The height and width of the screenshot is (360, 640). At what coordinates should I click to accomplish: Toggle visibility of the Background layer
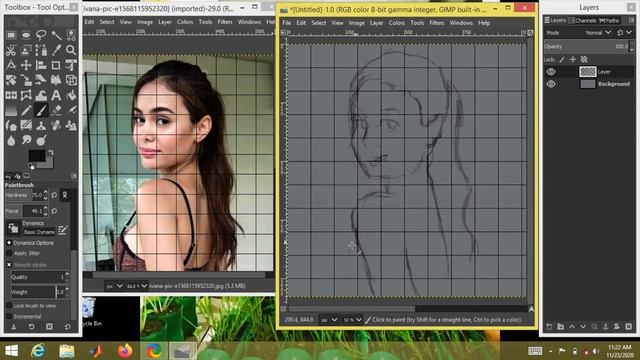551,84
